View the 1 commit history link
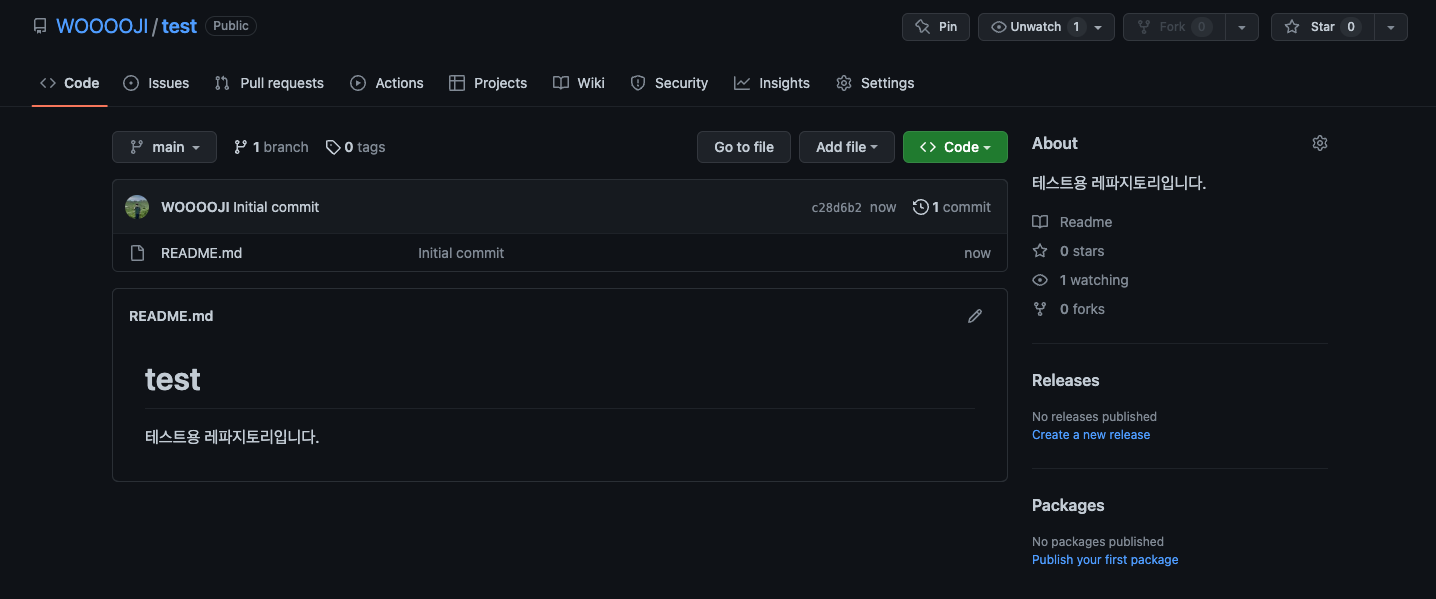Screen dimensions: 1436x599 (x=952, y=207)
